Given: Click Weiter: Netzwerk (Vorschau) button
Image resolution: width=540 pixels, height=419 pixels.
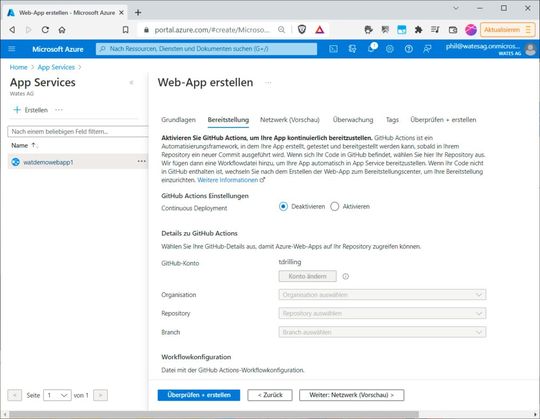Looking at the screenshot, I should tap(352, 395).
